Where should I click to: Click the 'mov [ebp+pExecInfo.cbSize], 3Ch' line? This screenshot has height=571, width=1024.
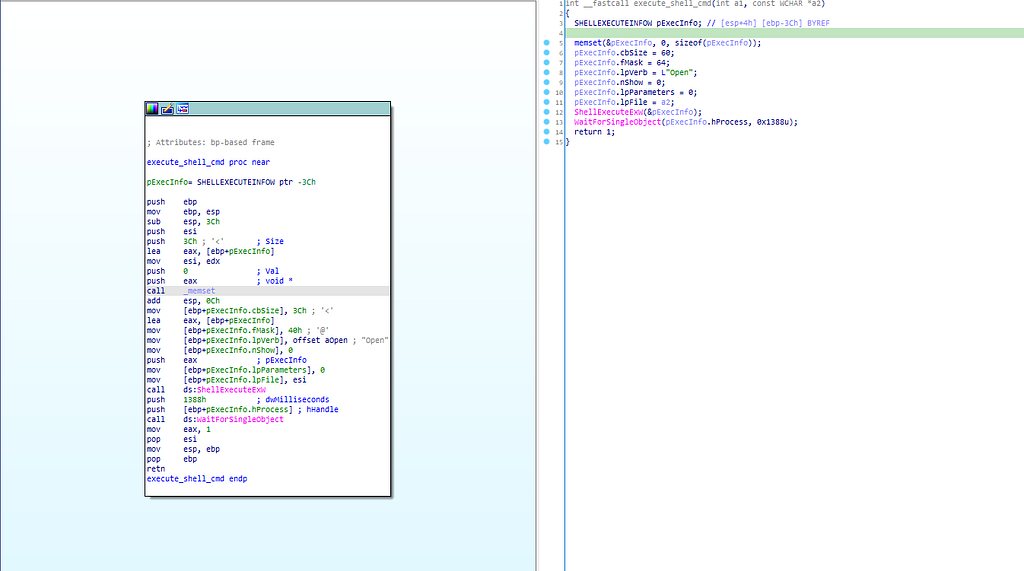coord(240,310)
